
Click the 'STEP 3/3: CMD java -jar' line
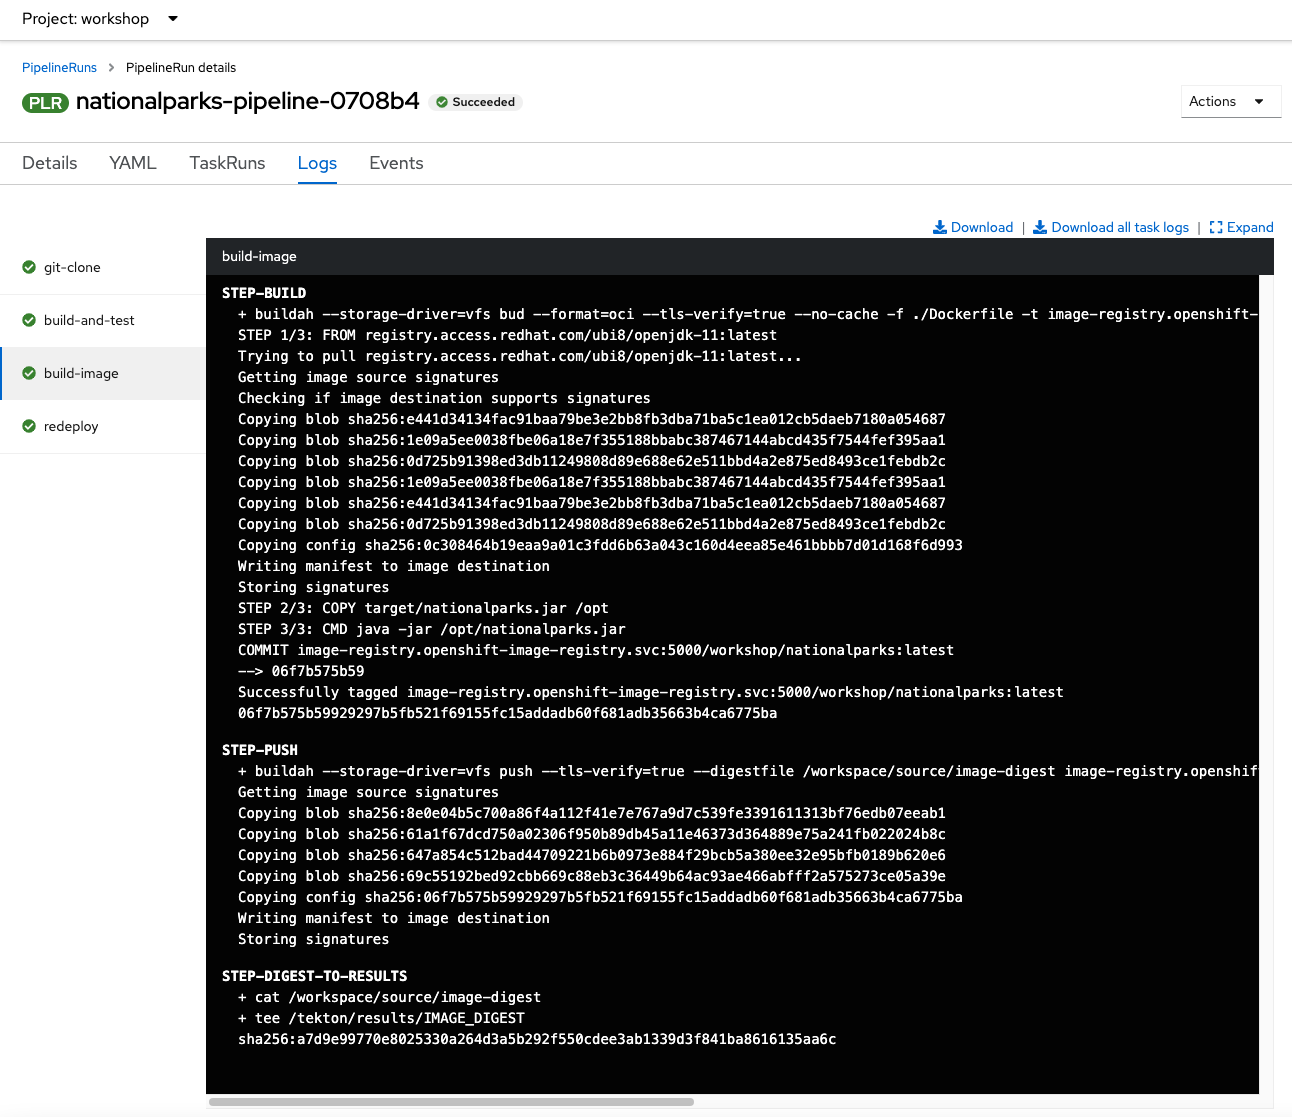click(432, 629)
